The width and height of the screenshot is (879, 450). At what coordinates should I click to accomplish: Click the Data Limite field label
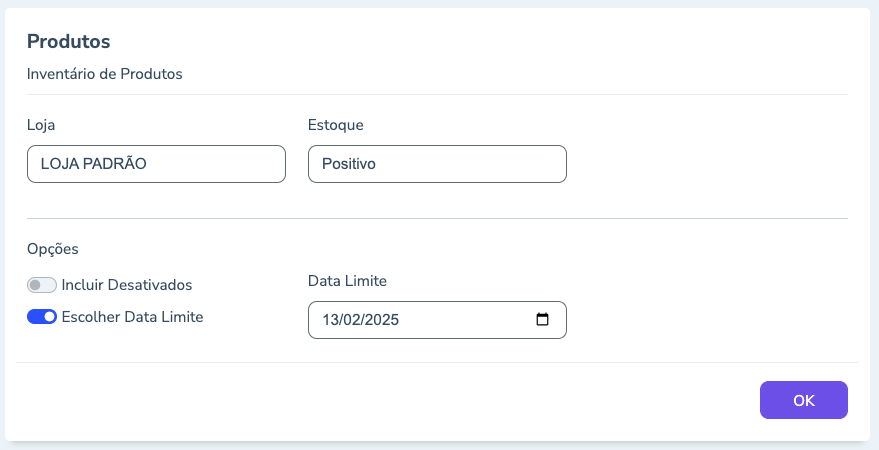[347, 281]
